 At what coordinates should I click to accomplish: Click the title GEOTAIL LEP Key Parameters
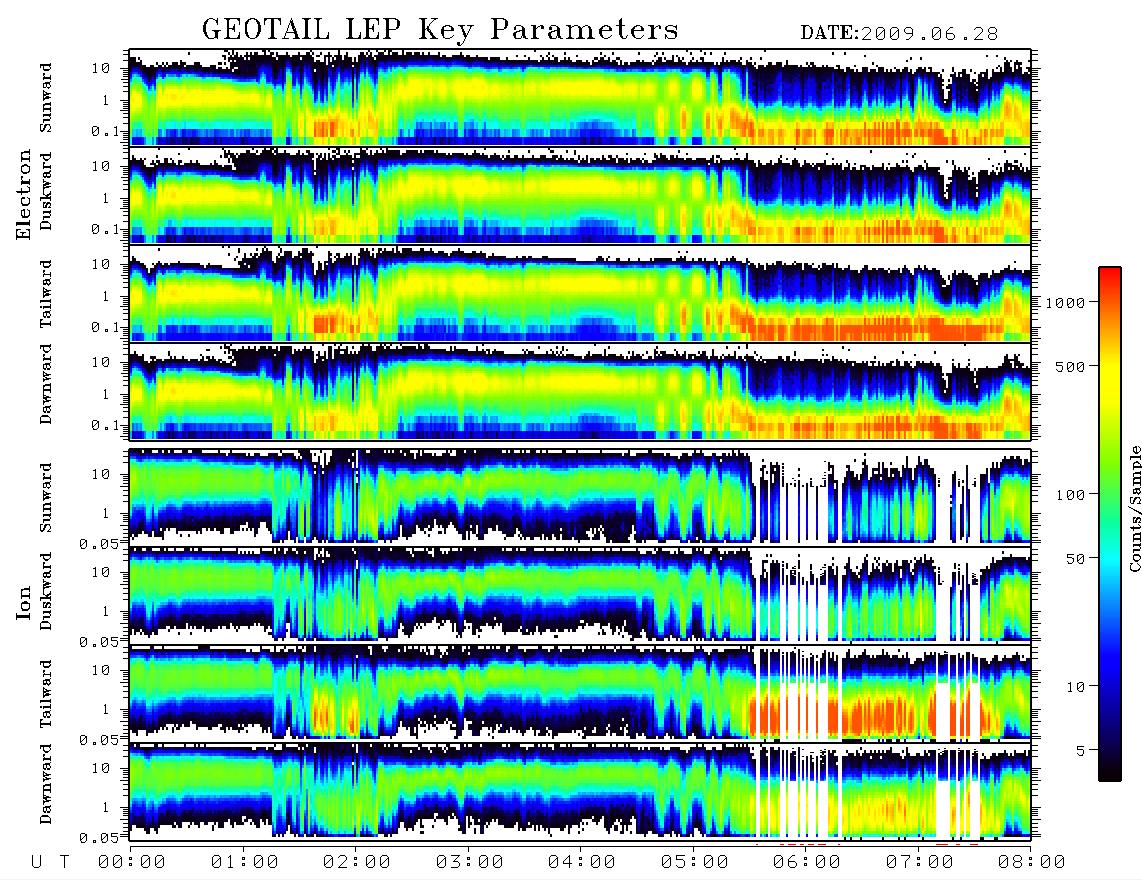click(x=440, y=30)
